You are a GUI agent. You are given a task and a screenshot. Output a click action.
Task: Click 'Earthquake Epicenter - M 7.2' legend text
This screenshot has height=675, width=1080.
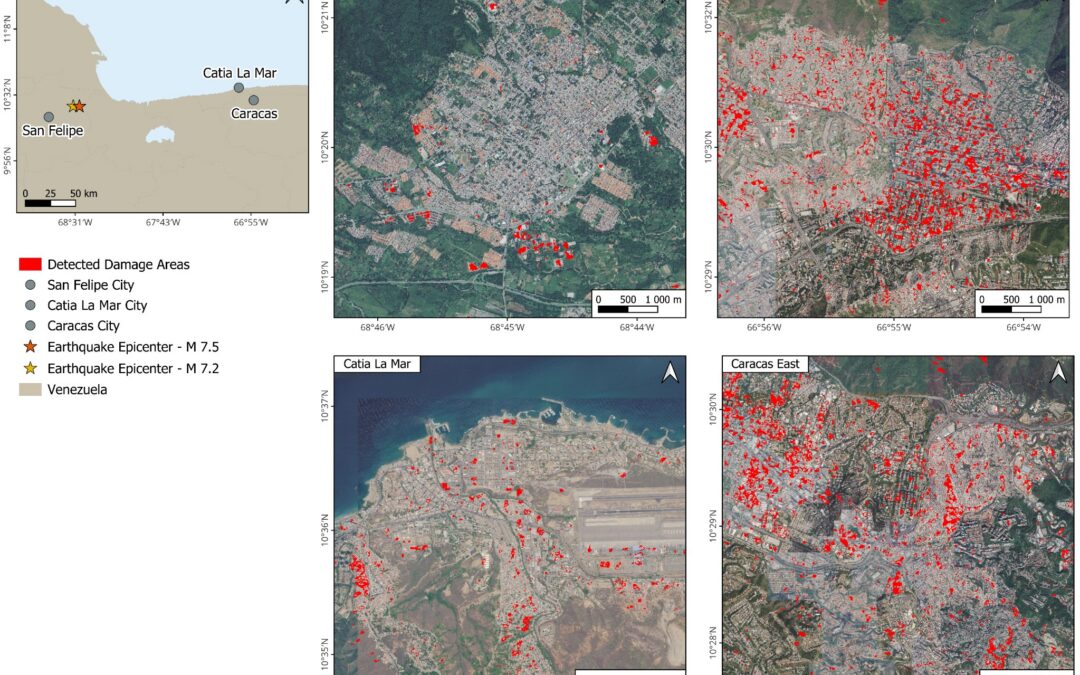click(133, 368)
